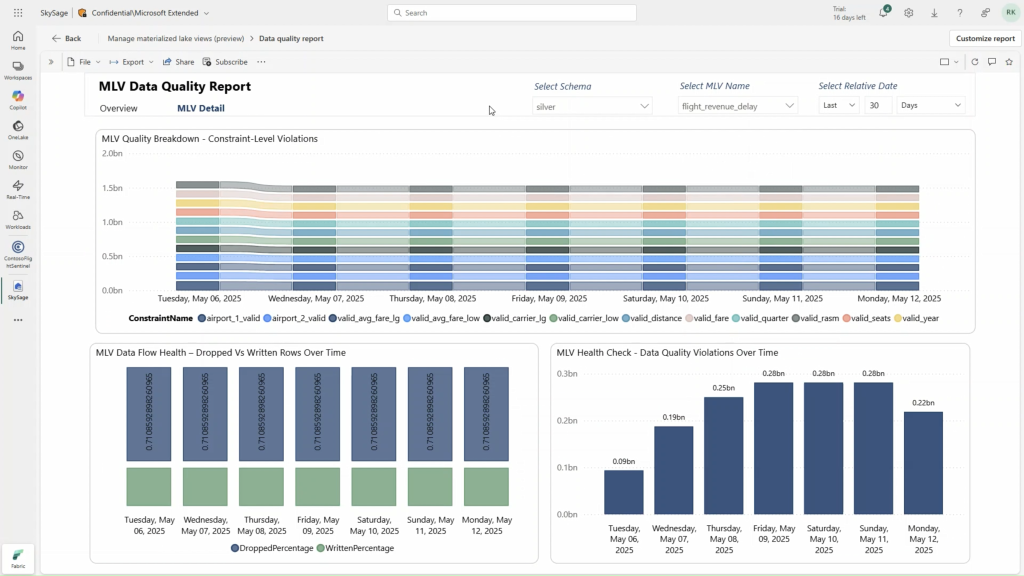Click Monday May 12 written percentage bar

pyautogui.click(x=486, y=487)
